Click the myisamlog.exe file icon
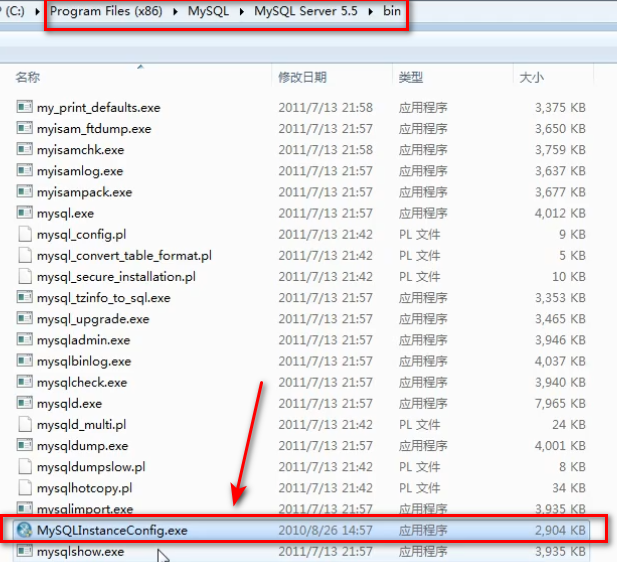This screenshot has height=562, width=617. click(x=24, y=170)
